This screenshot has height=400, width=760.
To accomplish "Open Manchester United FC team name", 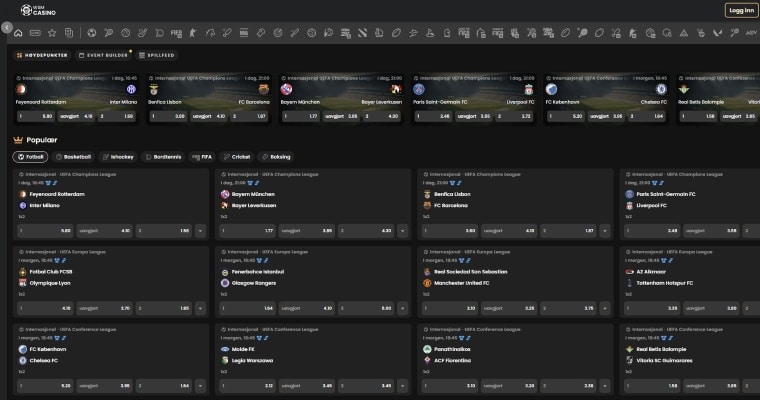I will [461, 283].
